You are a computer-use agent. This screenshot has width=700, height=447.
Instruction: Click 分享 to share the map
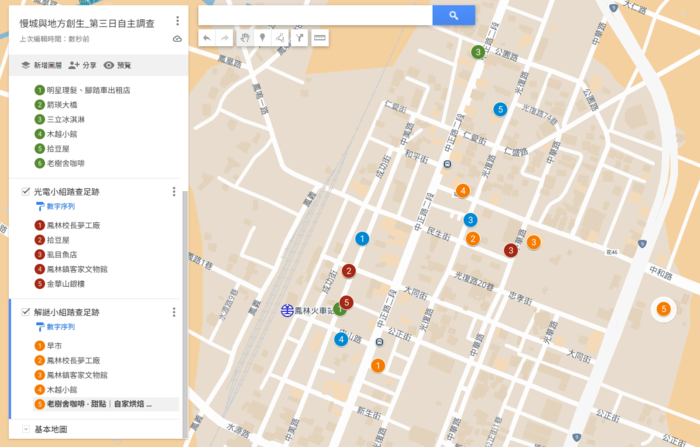pyautogui.click(x=83, y=65)
